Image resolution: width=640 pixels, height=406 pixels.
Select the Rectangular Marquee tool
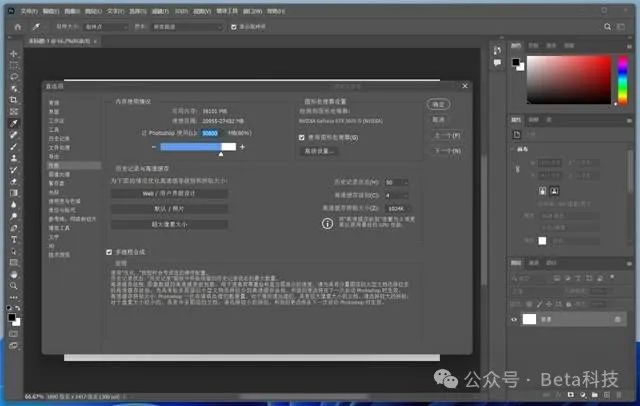(x=13, y=65)
